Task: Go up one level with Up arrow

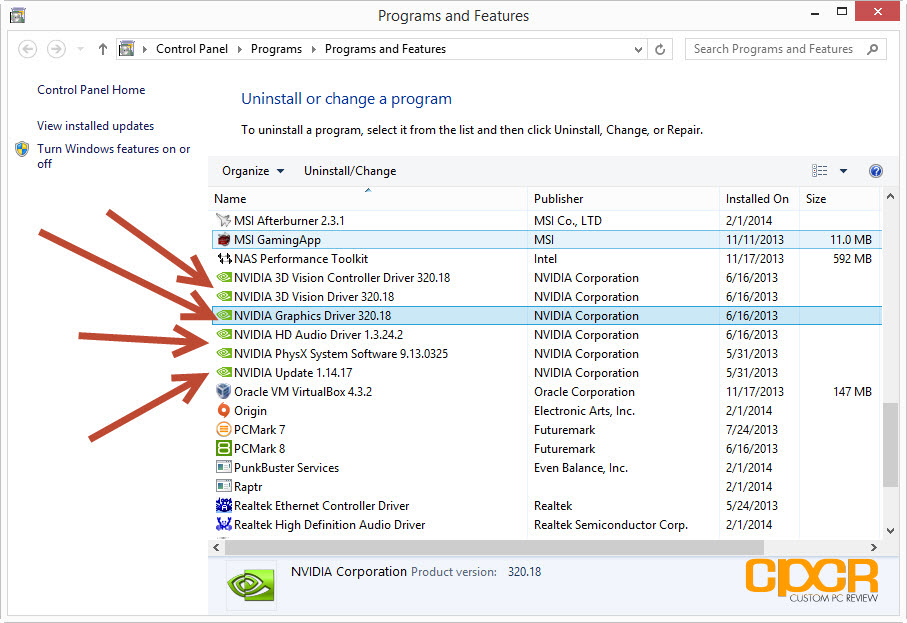Action: 102,49
